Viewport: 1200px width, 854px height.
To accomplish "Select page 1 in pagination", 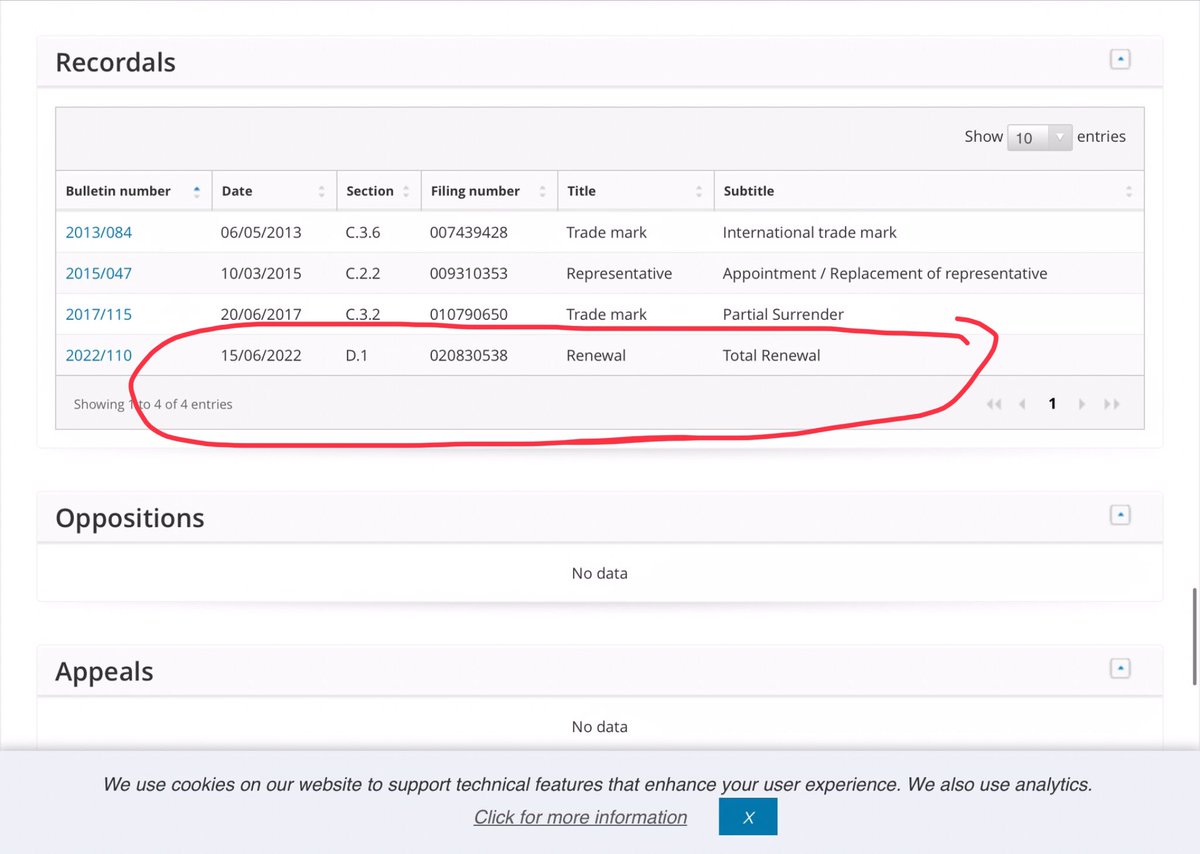I will tap(1052, 404).
